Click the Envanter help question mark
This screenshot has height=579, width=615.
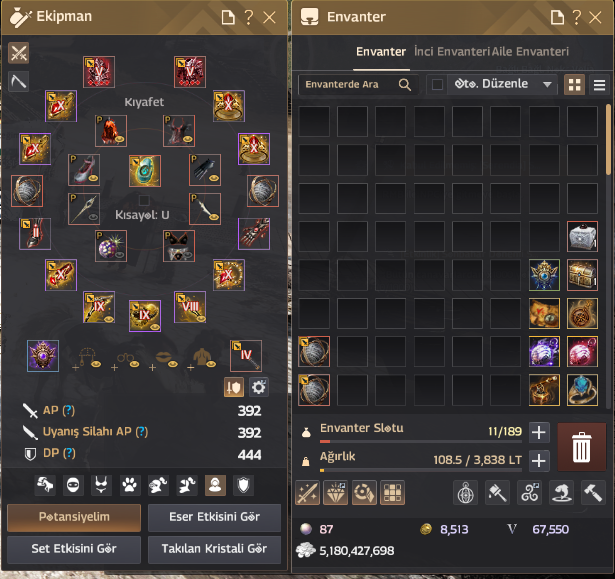pos(576,17)
